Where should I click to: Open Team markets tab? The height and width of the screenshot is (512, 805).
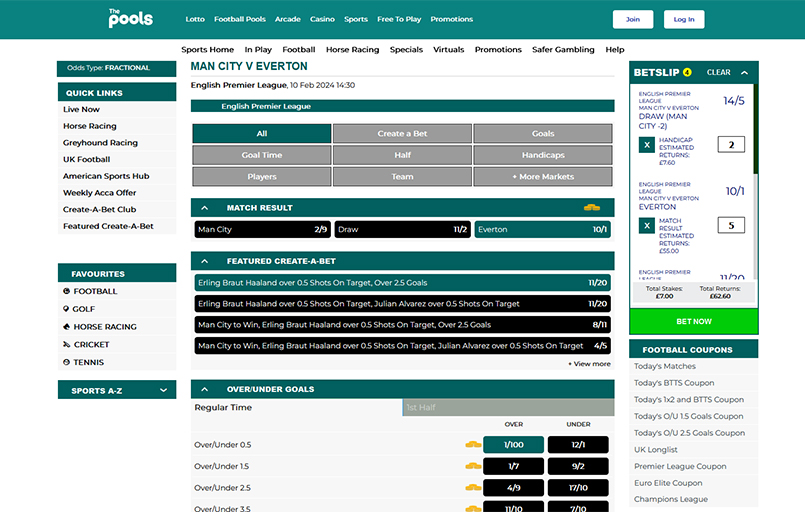tap(402, 177)
